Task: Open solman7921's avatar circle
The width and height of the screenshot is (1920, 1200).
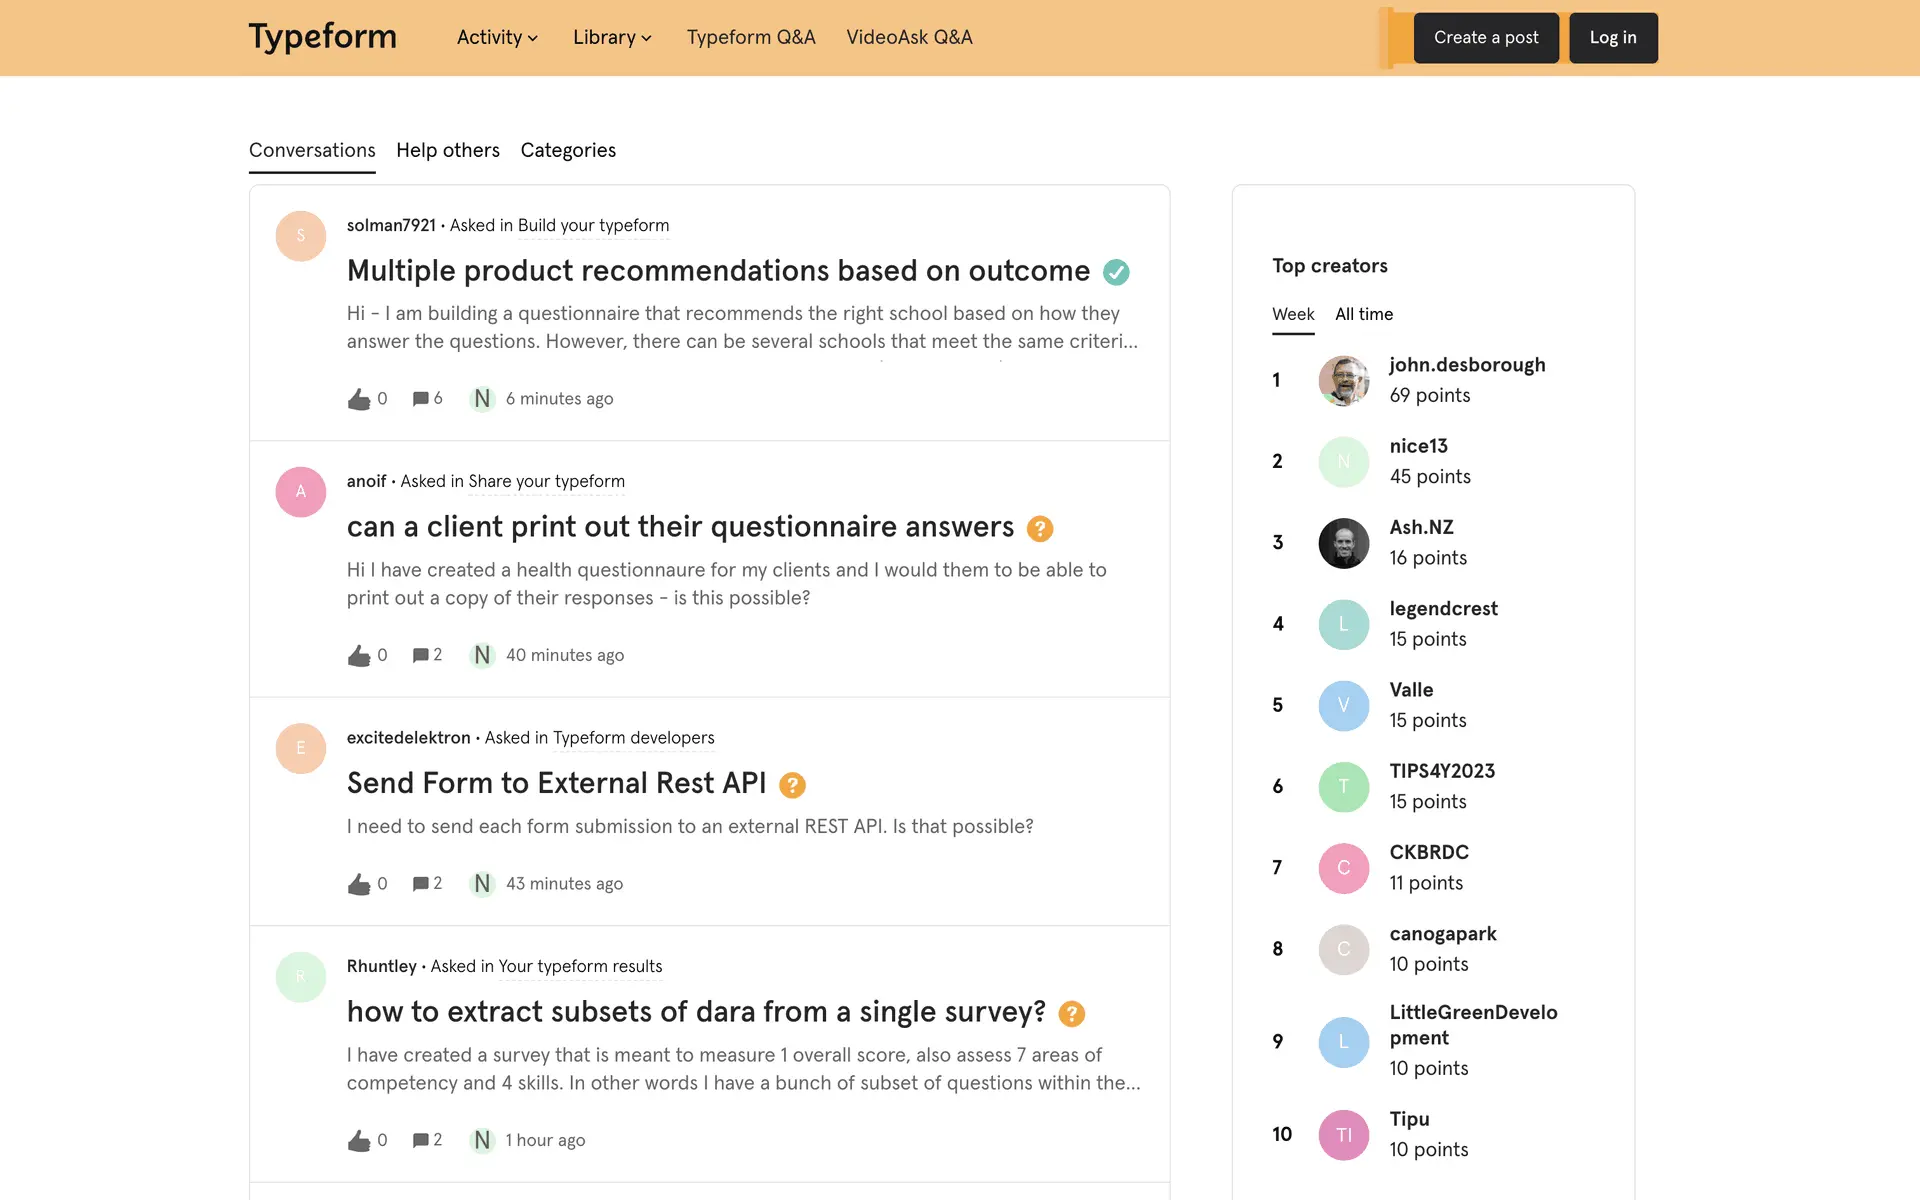Action: point(301,236)
